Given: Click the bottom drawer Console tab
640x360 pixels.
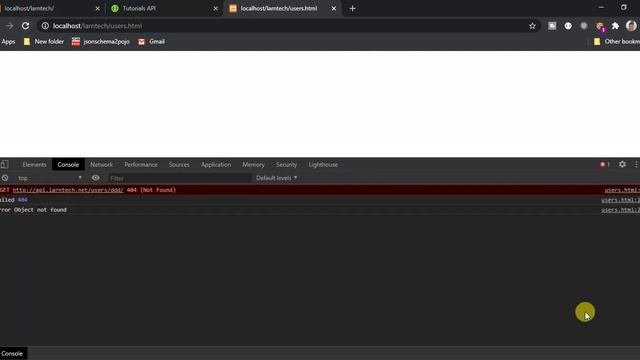Looking at the screenshot, I should tap(12, 353).
